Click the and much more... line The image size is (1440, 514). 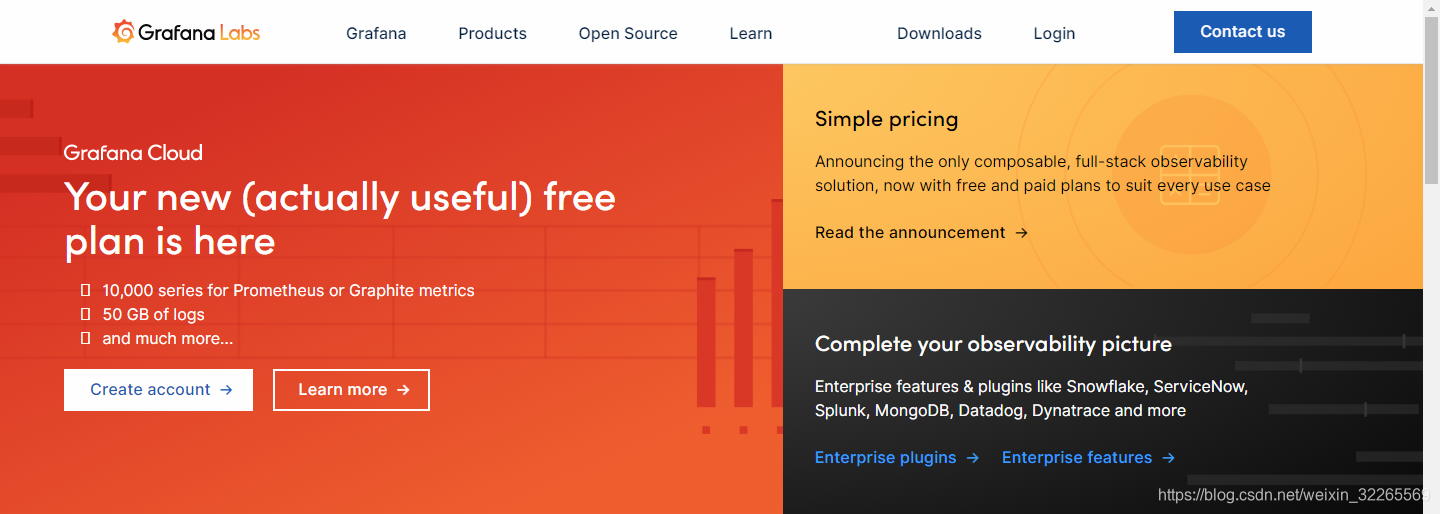click(167, 339)
